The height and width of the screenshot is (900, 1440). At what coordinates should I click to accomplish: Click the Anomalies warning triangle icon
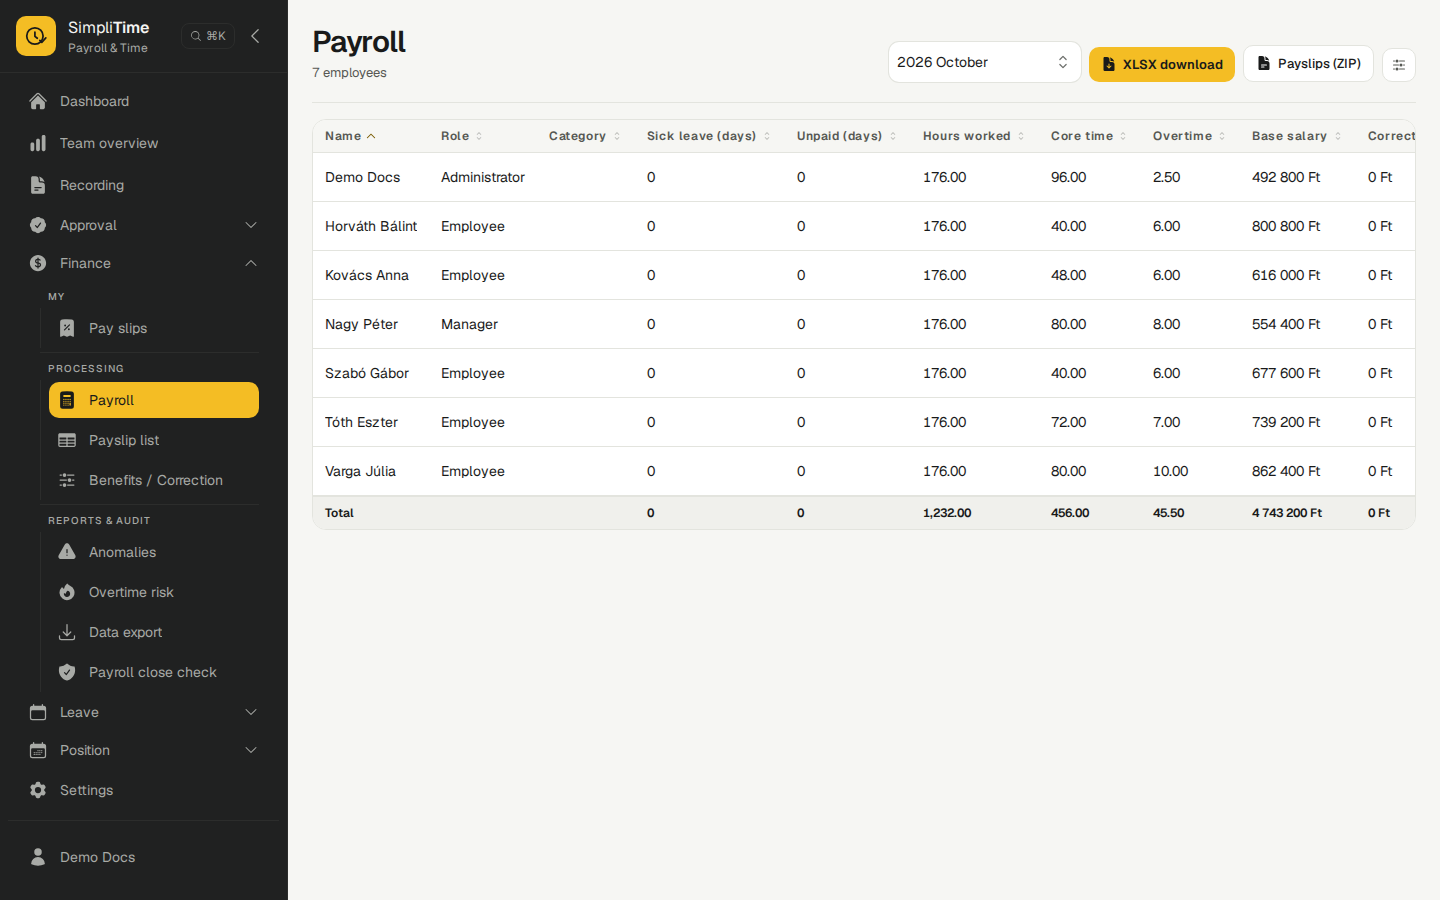pos(67,552)
